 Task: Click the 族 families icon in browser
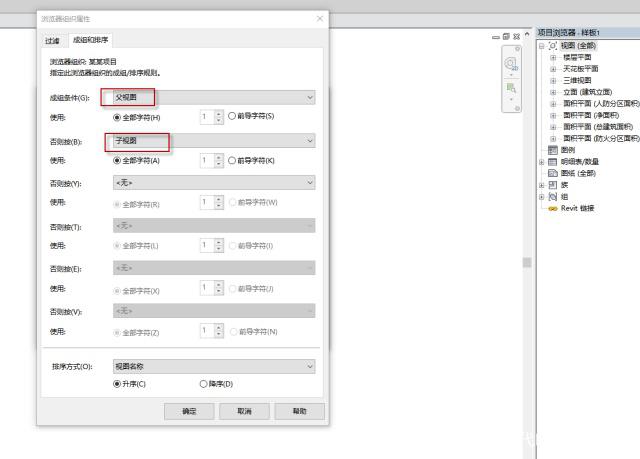[x=553, y=184]
